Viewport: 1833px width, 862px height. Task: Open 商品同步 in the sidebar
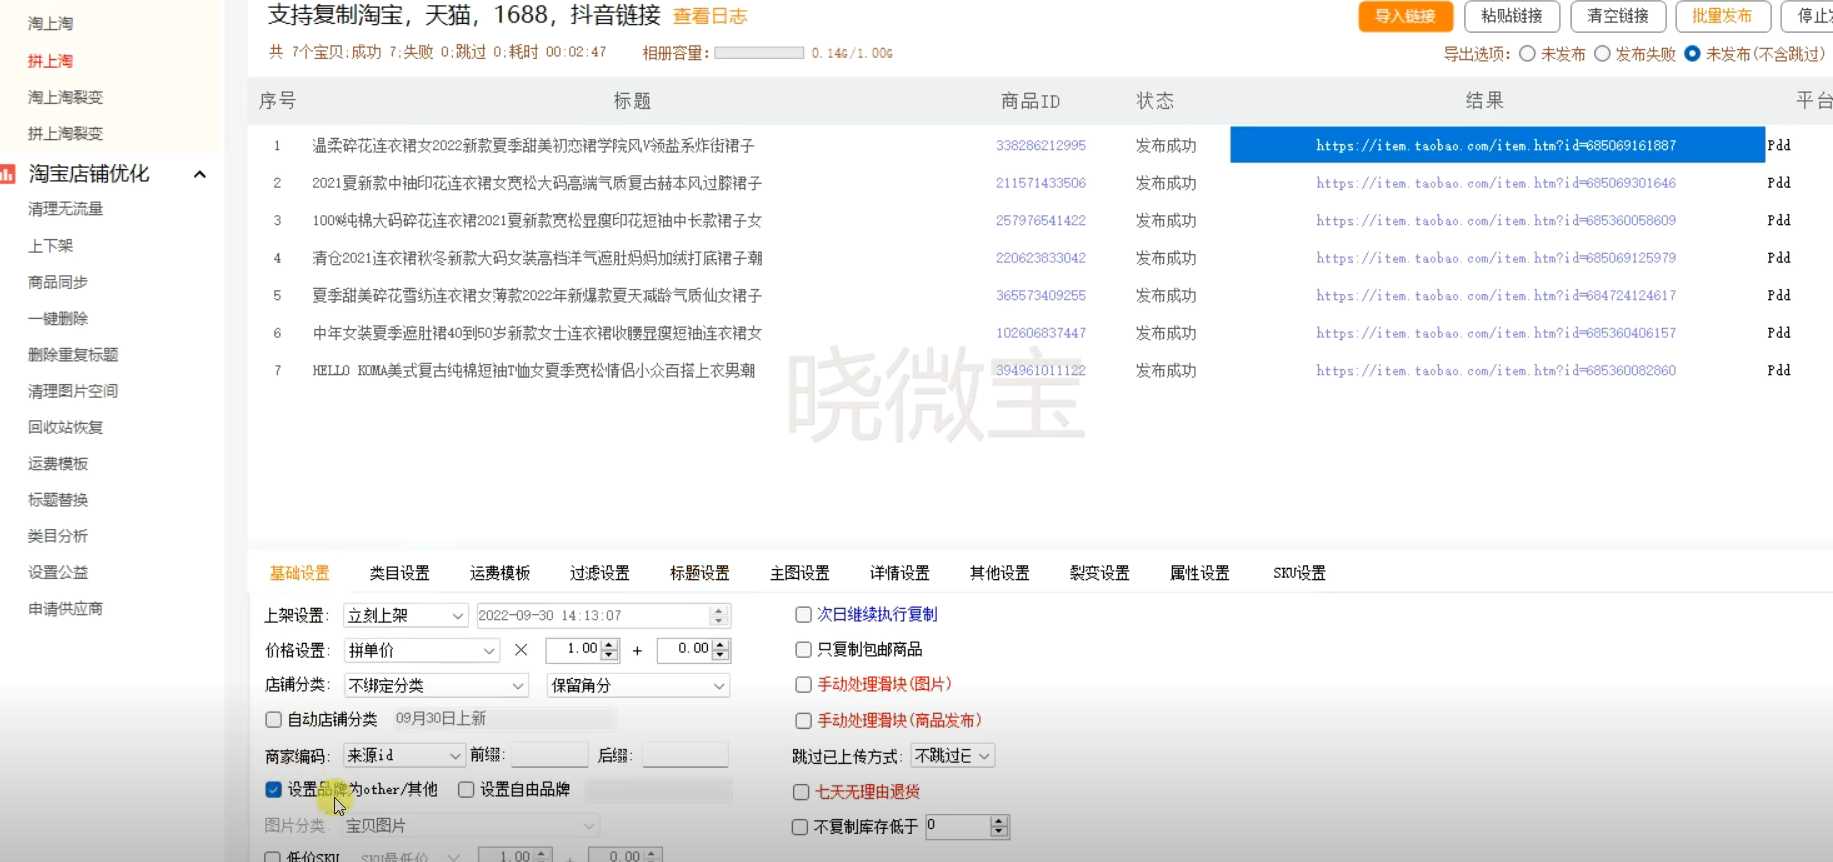58,282
